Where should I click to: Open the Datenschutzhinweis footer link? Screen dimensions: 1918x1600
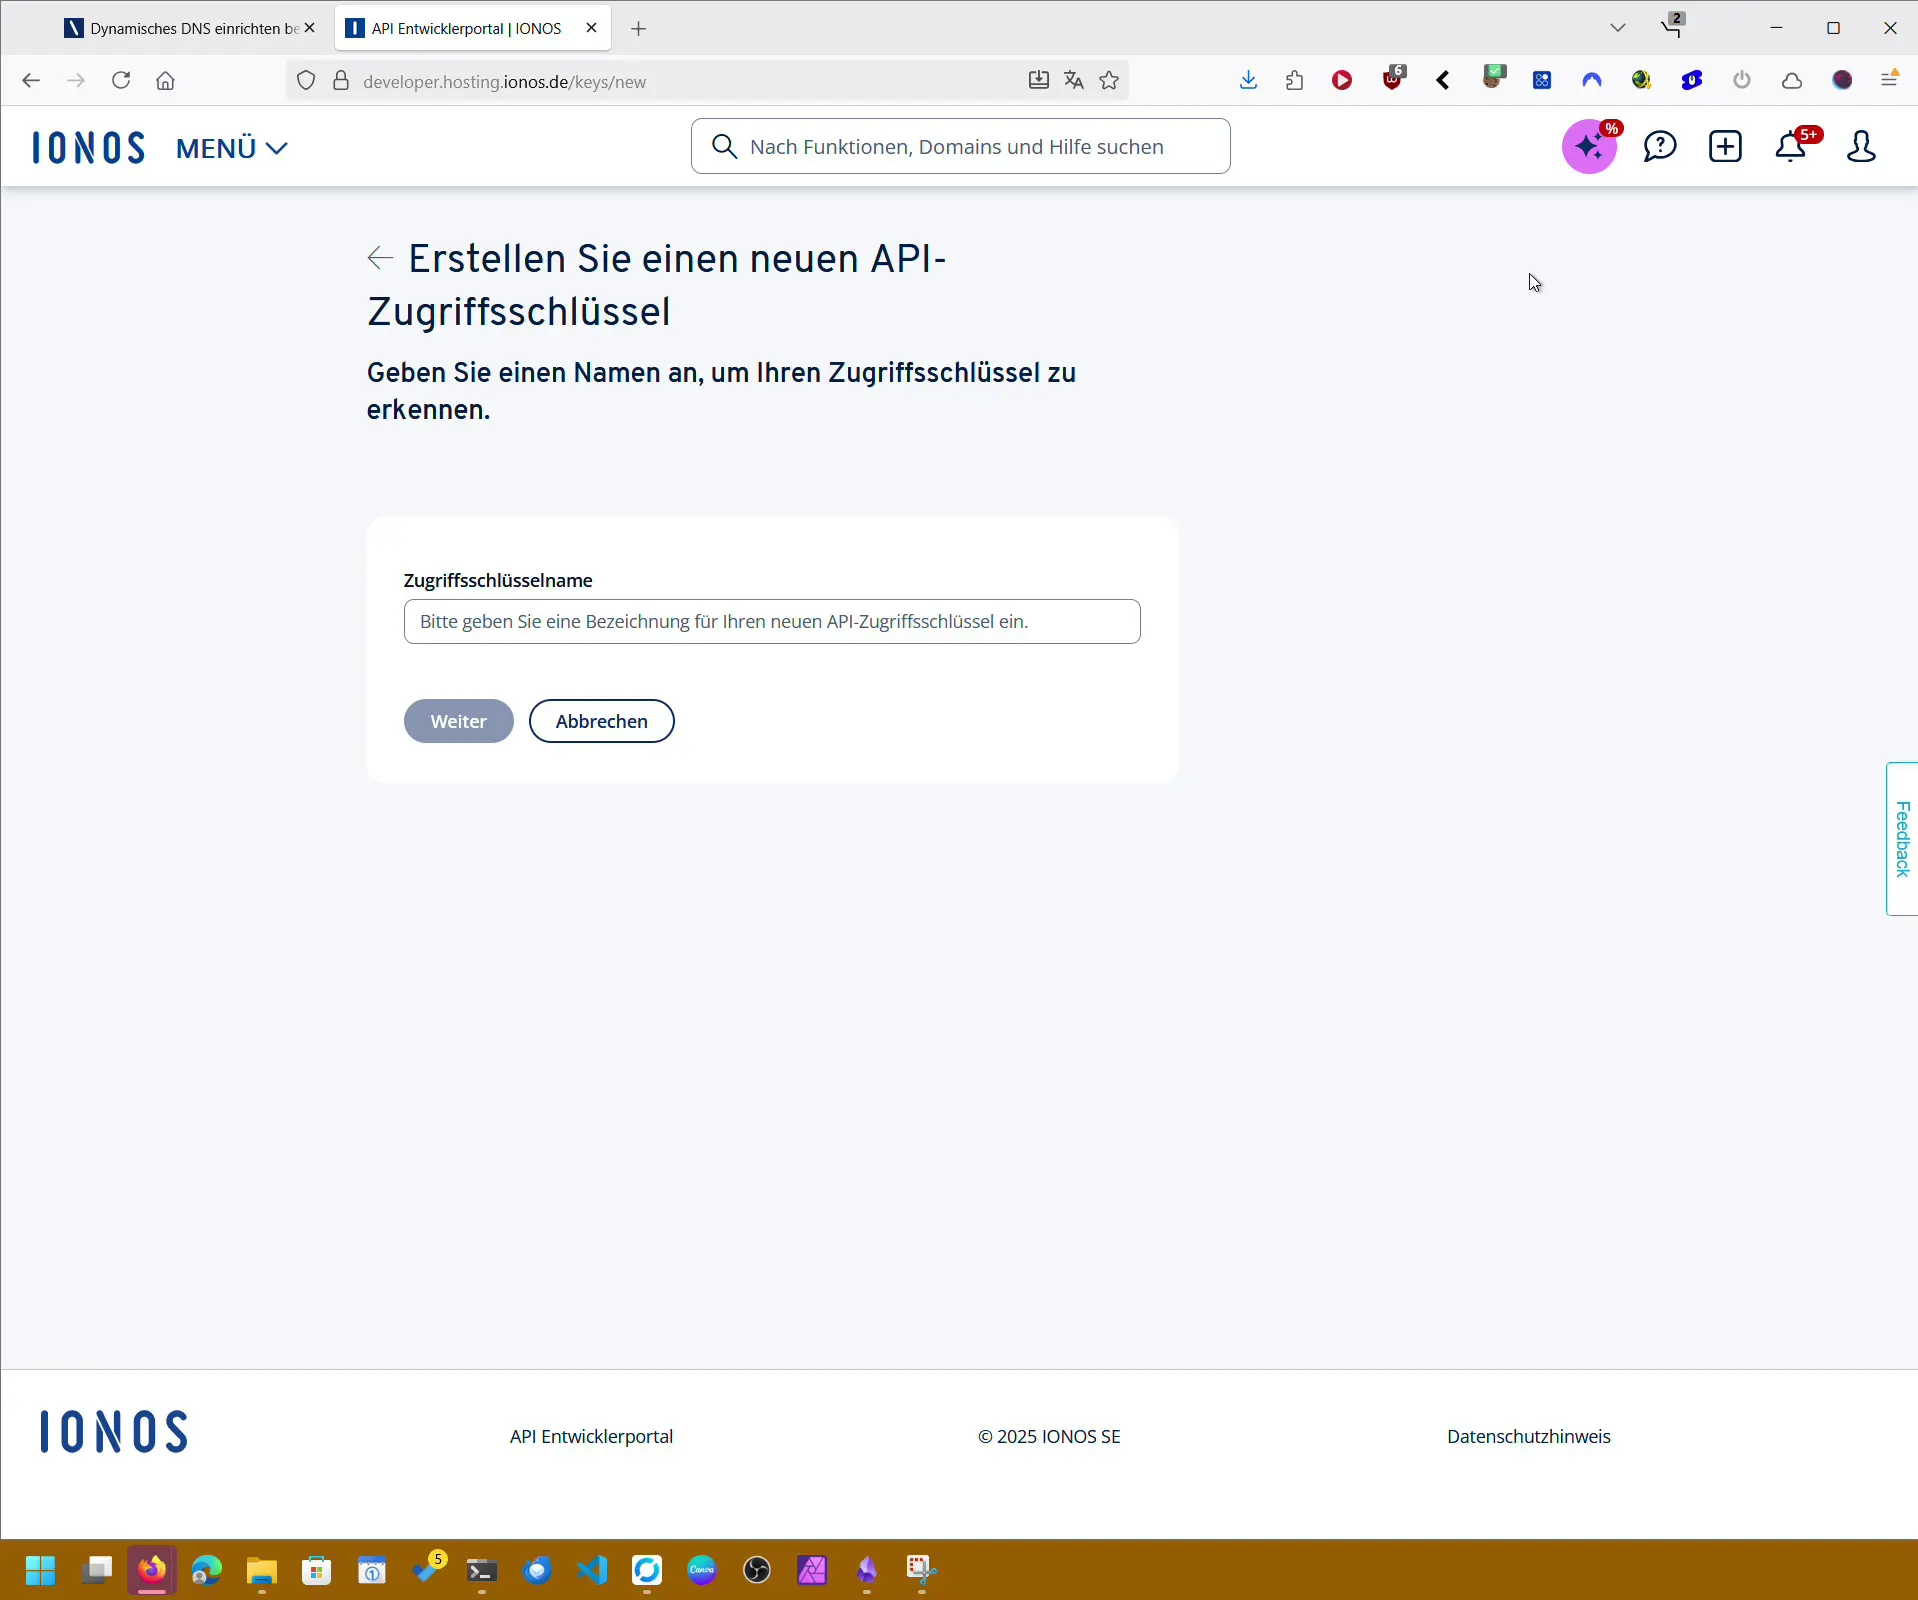[1528, 1436]
